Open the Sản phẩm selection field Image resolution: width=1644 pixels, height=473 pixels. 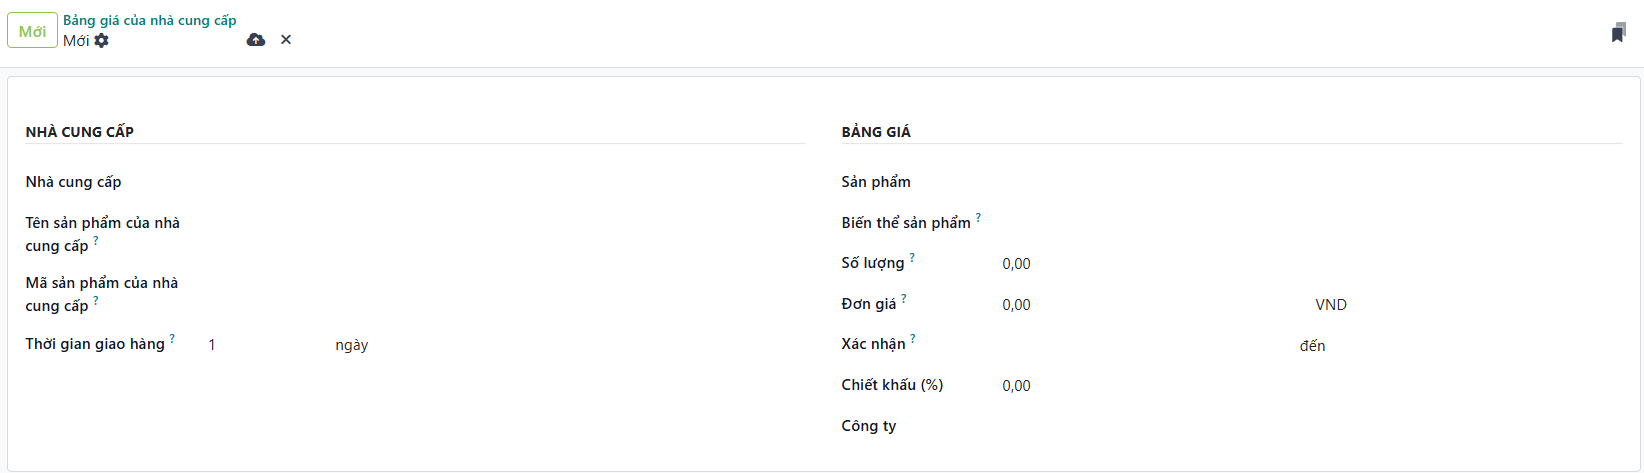tap(1310, 182)
